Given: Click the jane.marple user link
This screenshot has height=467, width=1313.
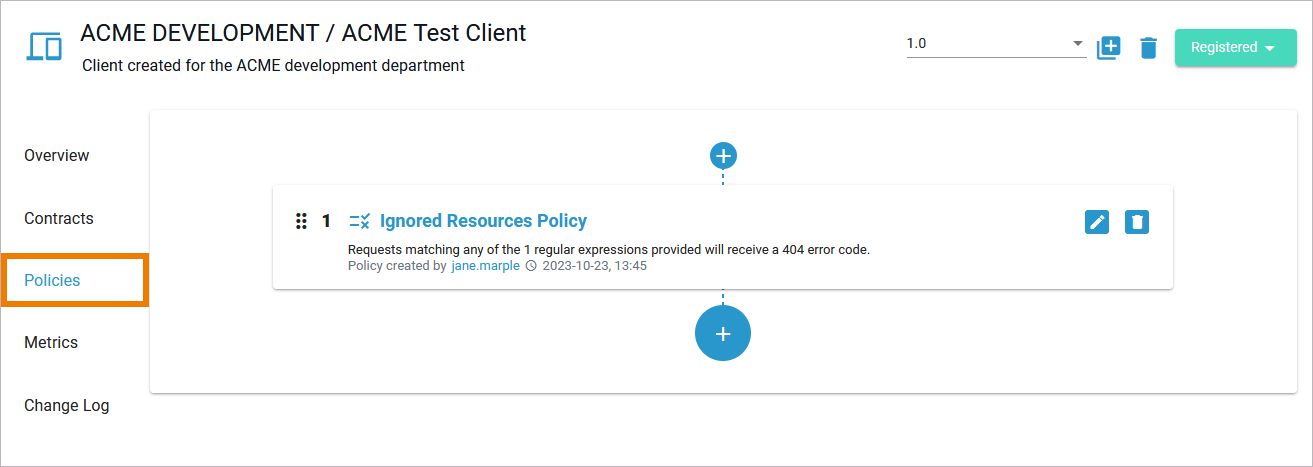Looking at the screenshot, I should tap(485, 266).
